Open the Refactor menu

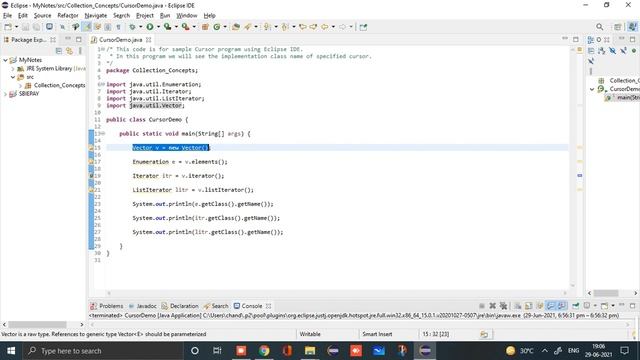point(68,16)
